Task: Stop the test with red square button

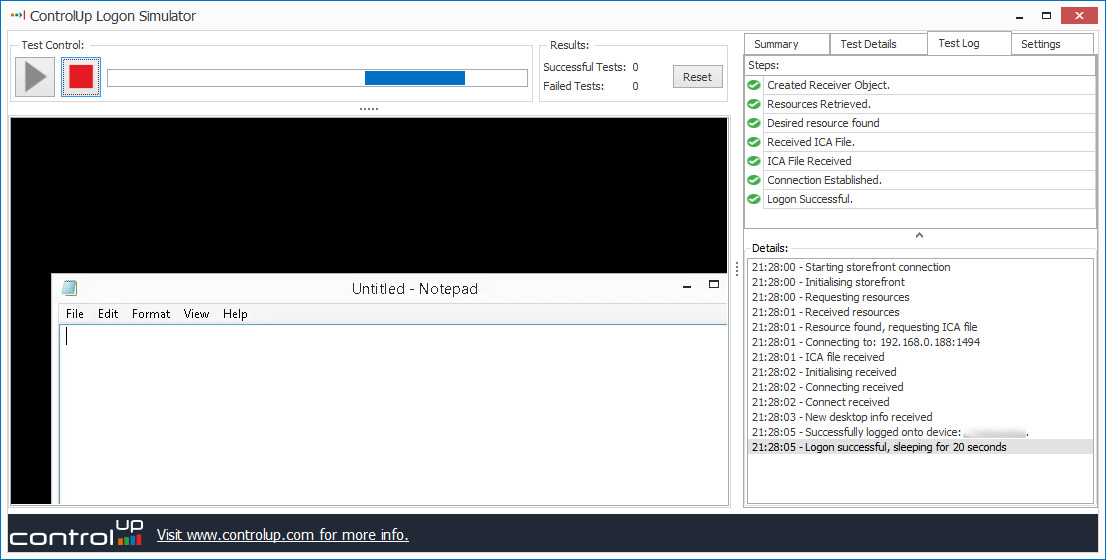Action: [x=81, y=77]
